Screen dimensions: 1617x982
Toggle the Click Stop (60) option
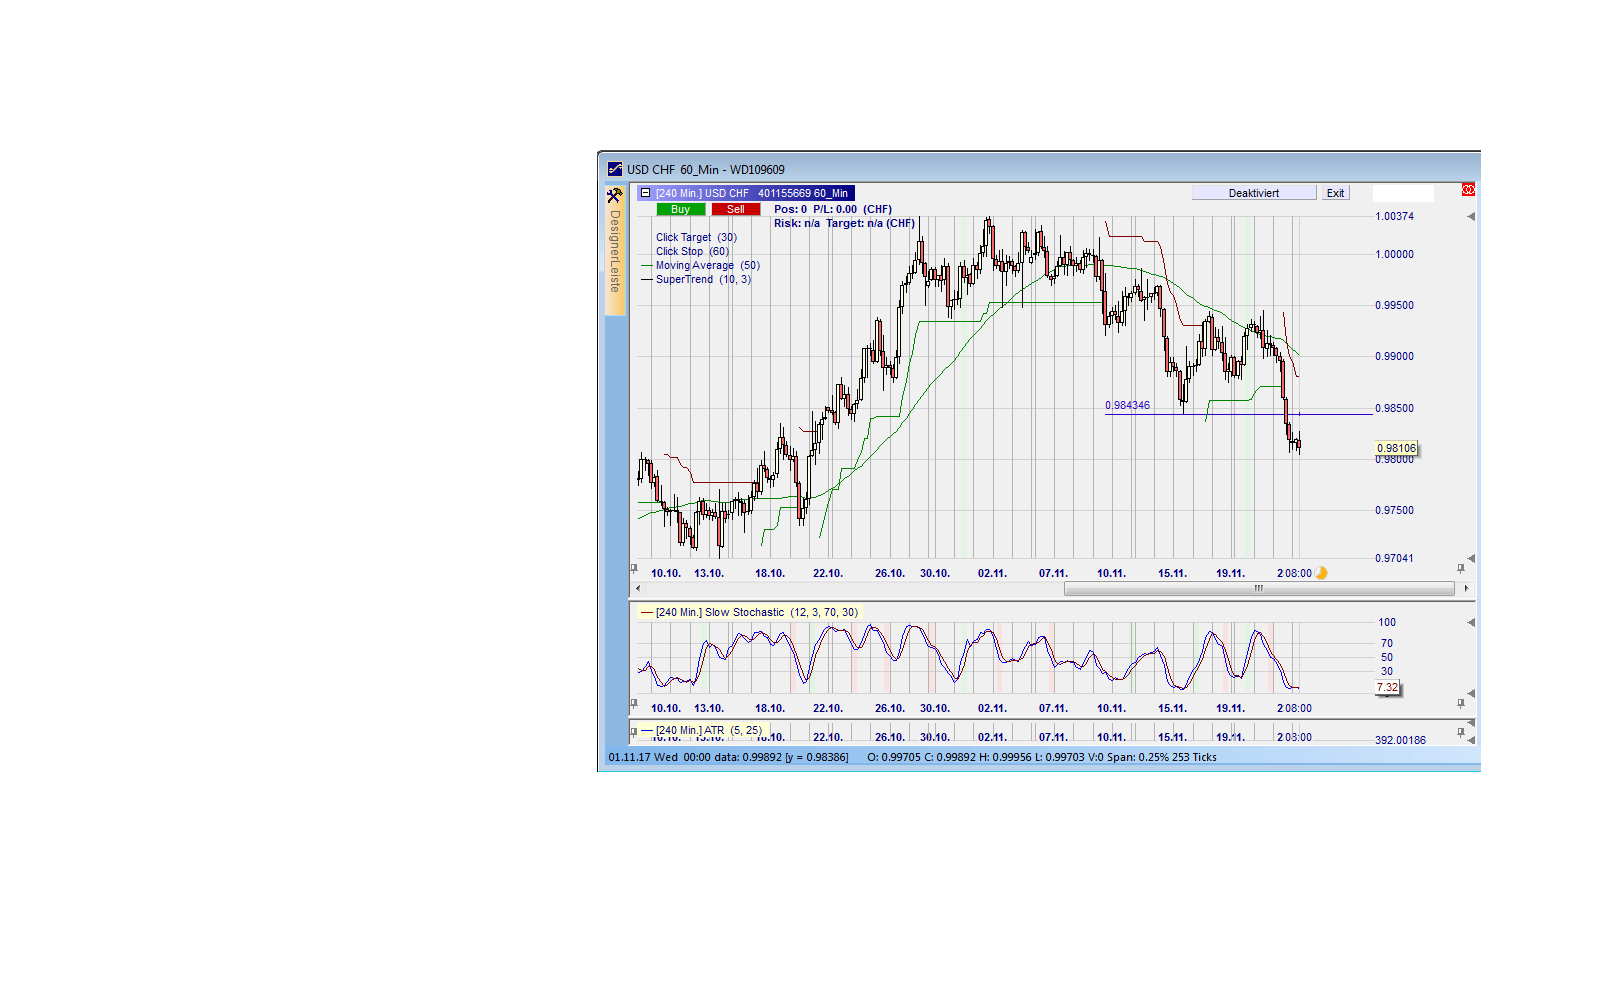click(x=693, y=251)
